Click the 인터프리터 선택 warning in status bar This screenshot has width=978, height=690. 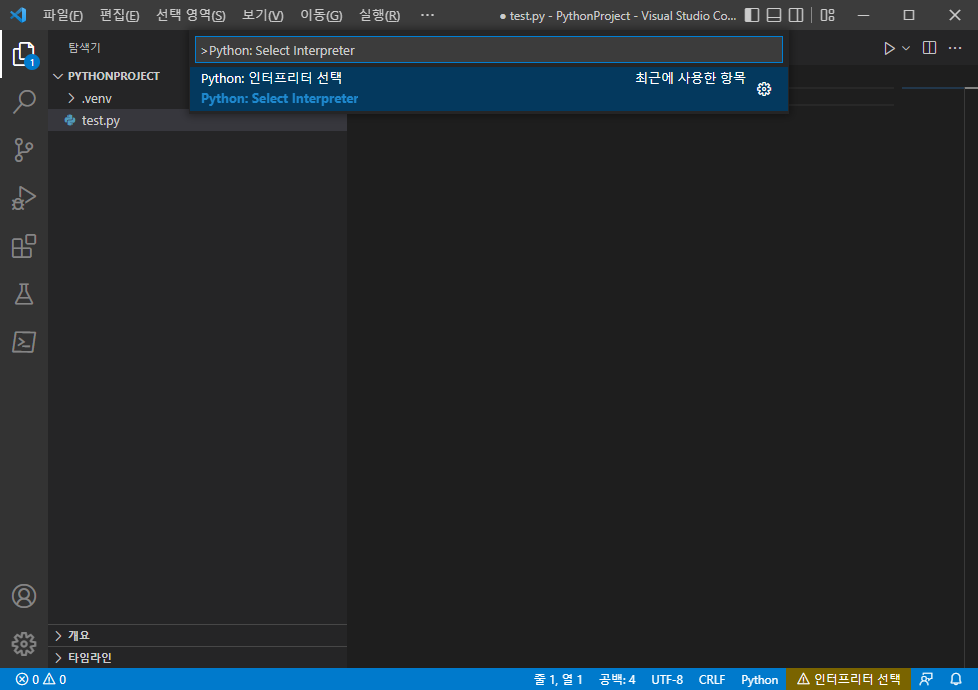coord(848,679)
